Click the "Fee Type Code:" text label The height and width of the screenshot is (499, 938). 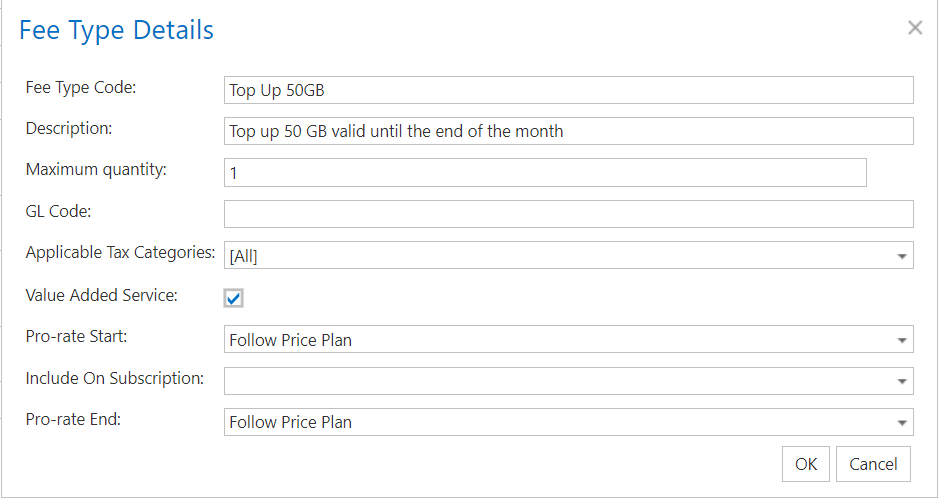[81, 87]
